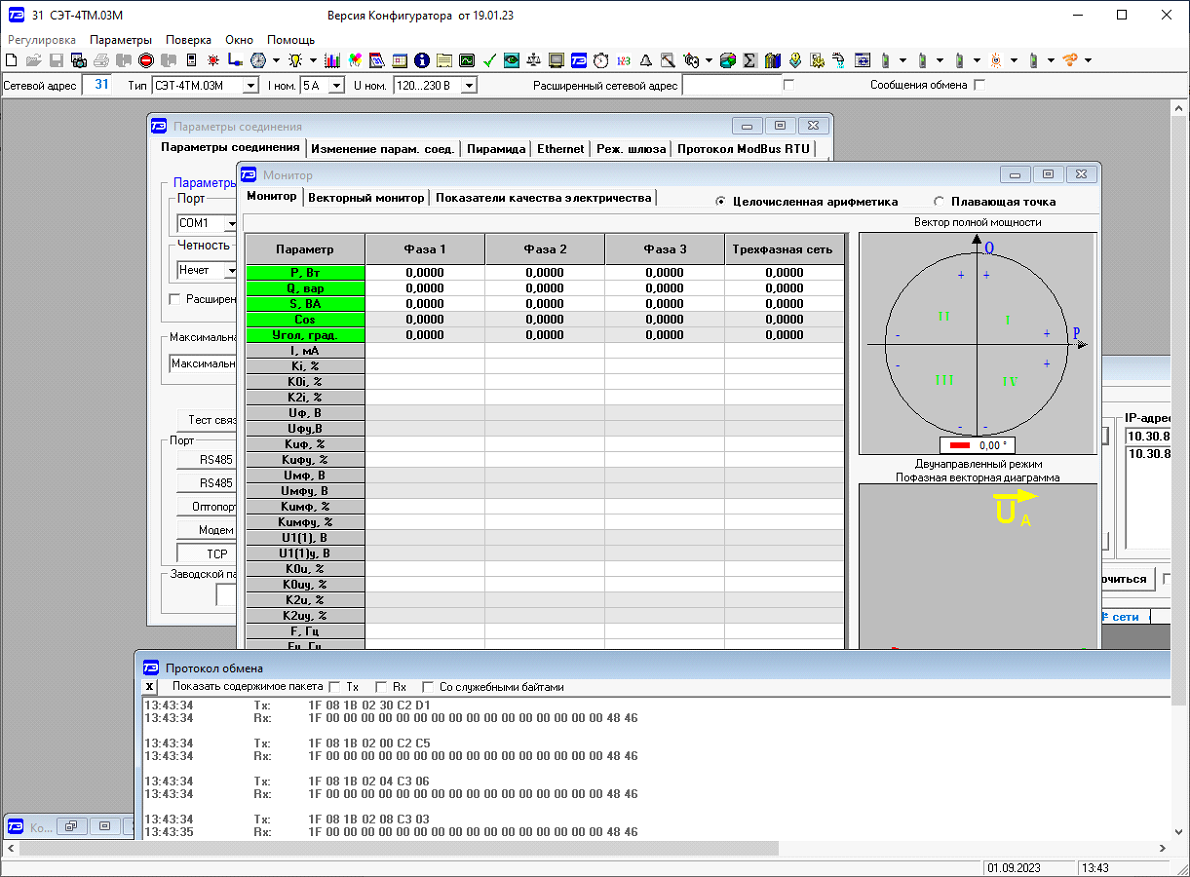Open the U ном. voltage dropdown

pos(468,86)
